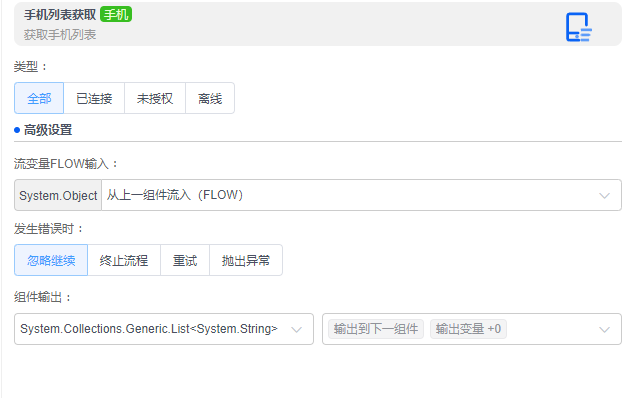This screenshot has height=398, width=635.
Task: Open the System.Collections.Generic.List output type dropdown
Action: click(164, 329)
